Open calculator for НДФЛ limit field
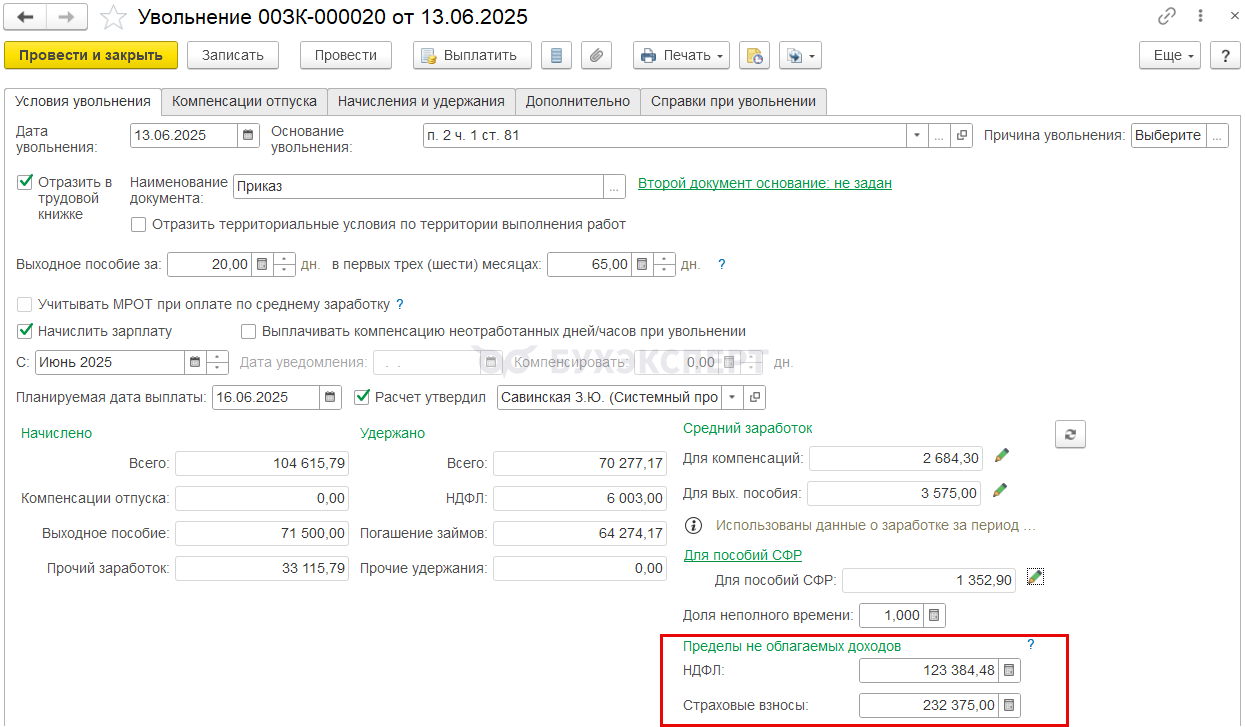1245x727 pixels. click(x=1010, y=670)
